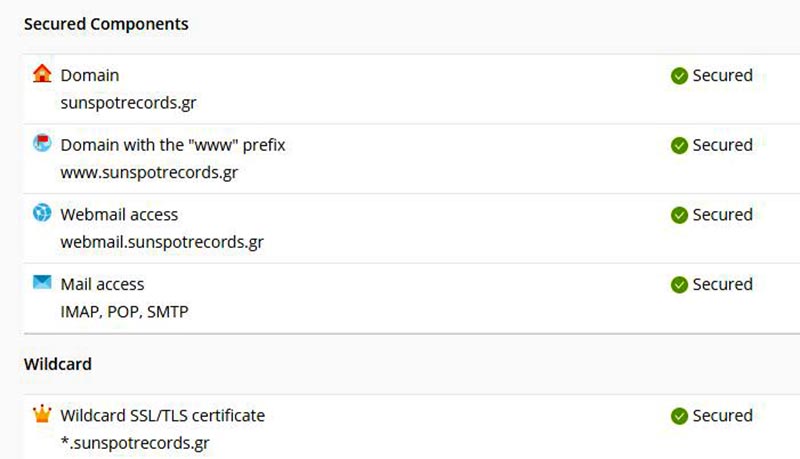Click the green checkmark beside Domain
Viewport: 800px width, 459px height.
[x=679, y=76]
